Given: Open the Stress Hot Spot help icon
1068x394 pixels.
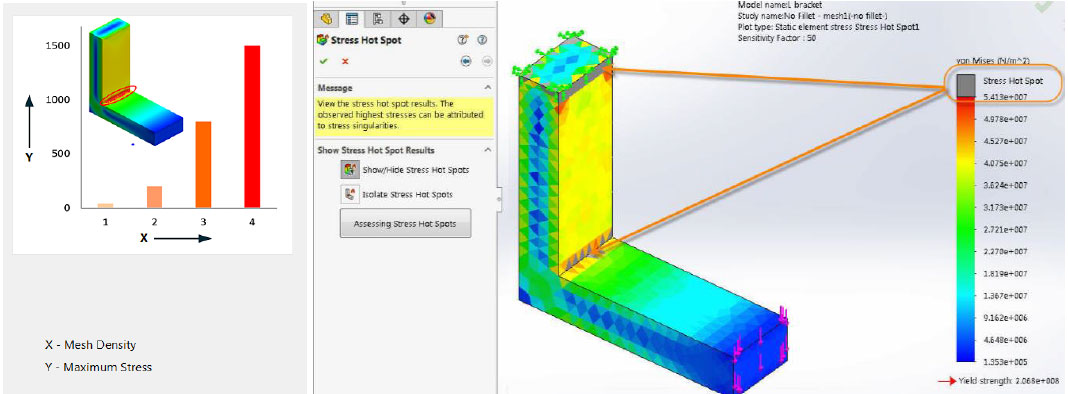Looking at the screenshot, I should tap(482, 40).
